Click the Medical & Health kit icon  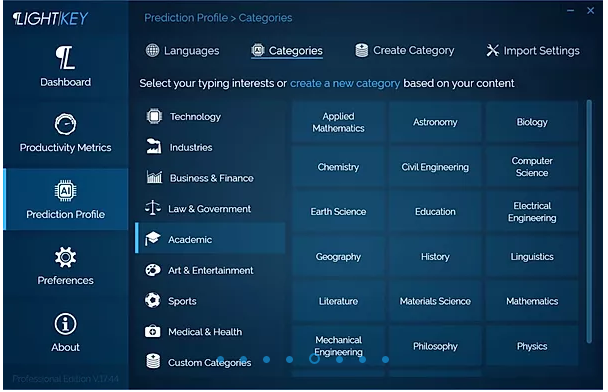coord(152,332)
